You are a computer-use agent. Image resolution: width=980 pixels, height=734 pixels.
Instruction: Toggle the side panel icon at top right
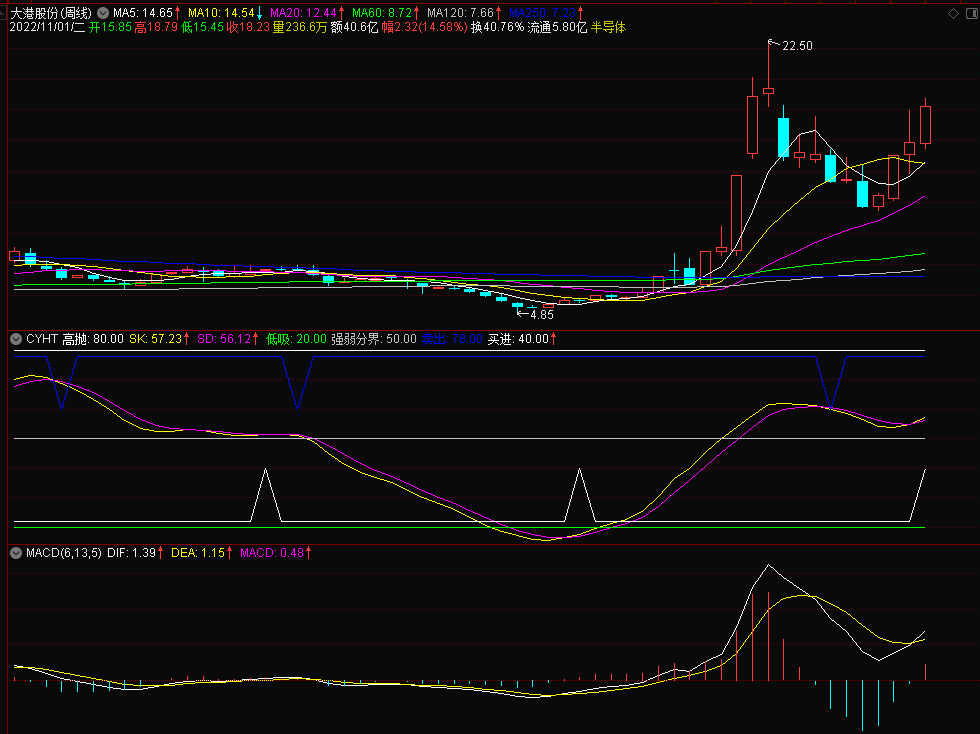[x=972, y=13]
